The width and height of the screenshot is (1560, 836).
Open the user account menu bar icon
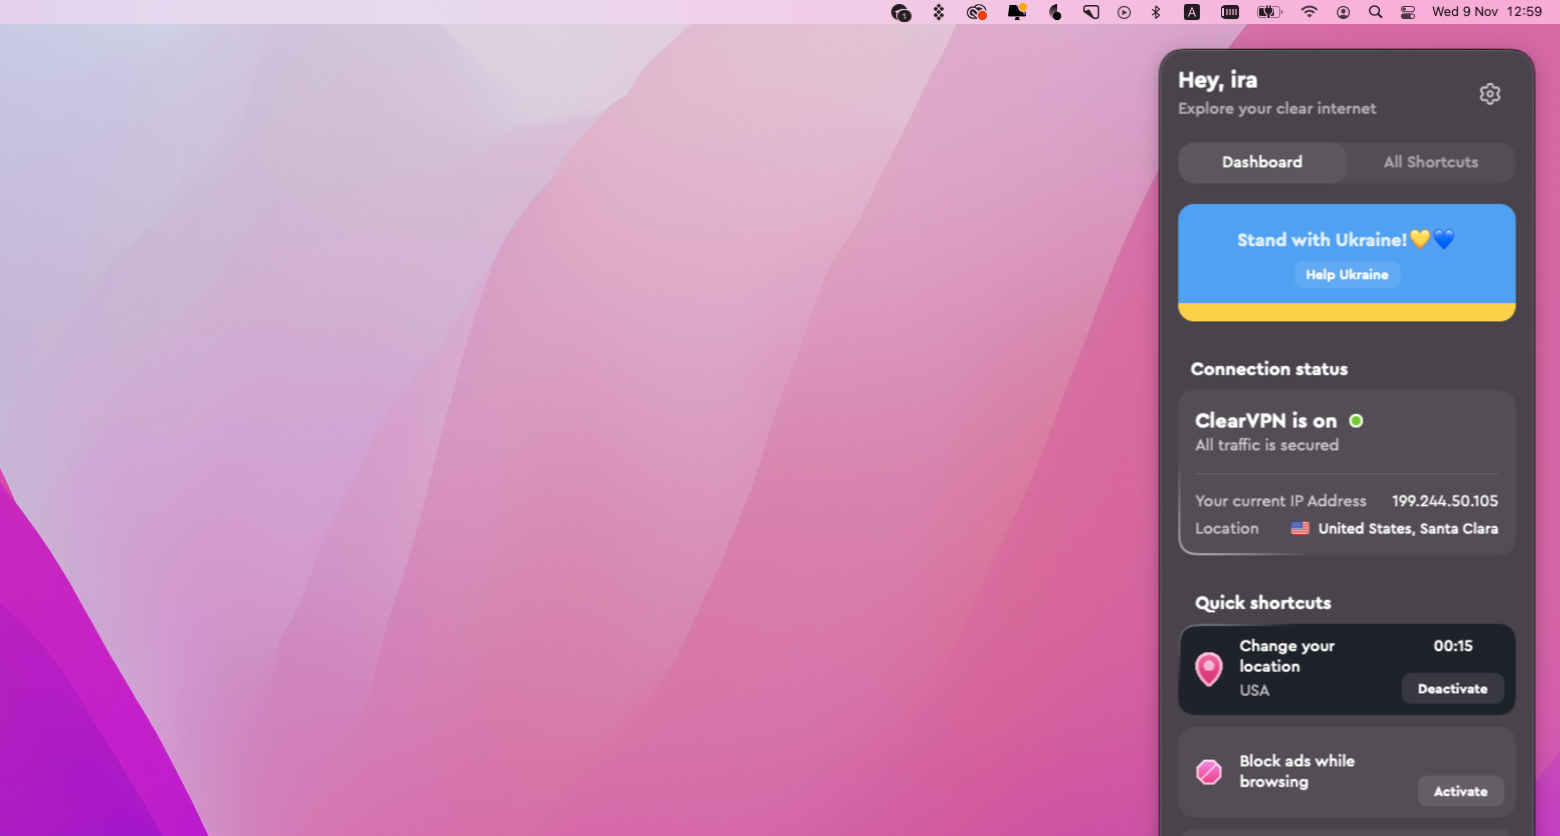(1343, 12)
